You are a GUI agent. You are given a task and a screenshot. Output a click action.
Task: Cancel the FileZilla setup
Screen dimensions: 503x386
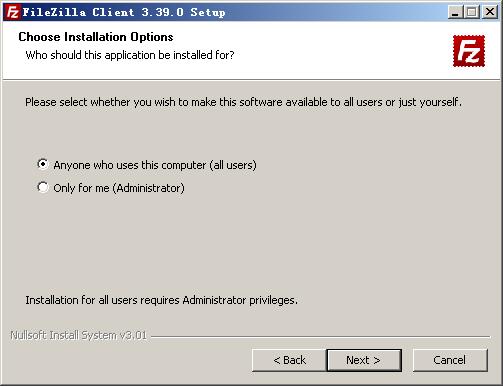(450, 360)
